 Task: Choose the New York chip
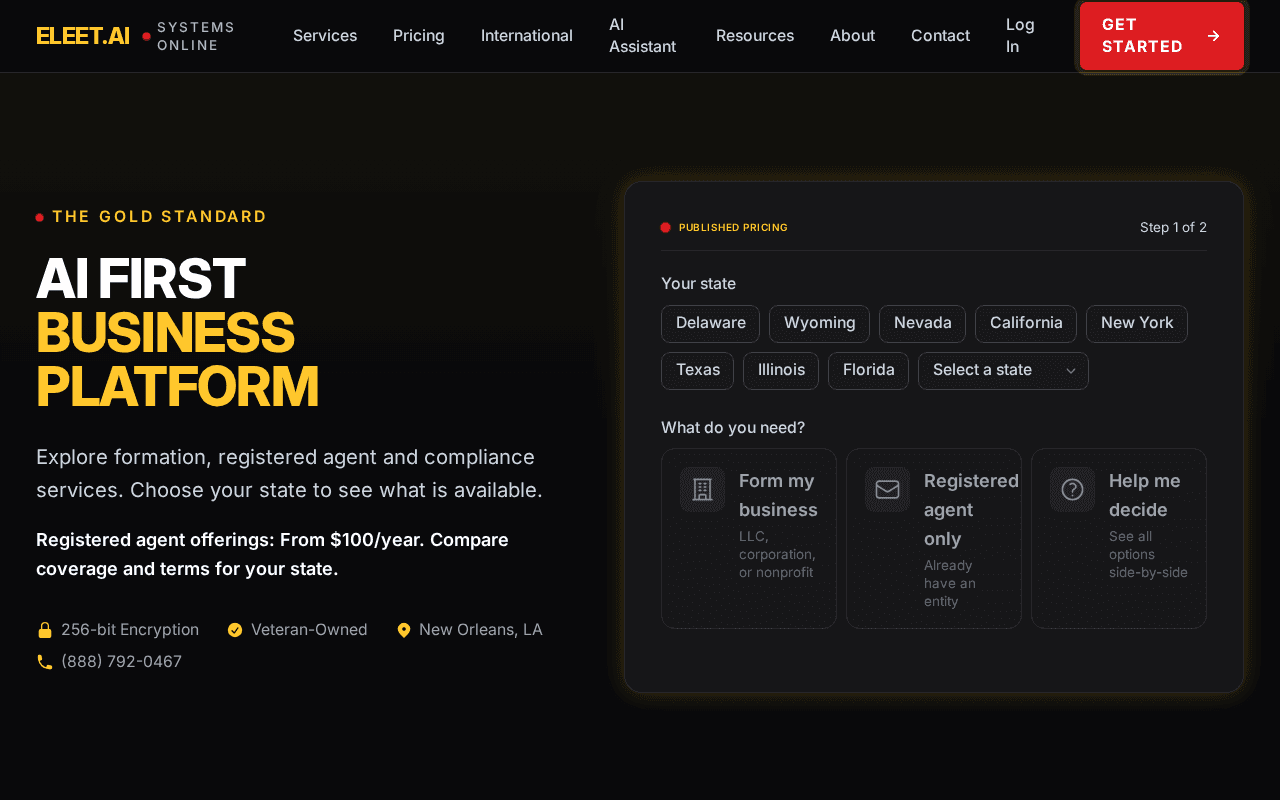coord(1137,324)
